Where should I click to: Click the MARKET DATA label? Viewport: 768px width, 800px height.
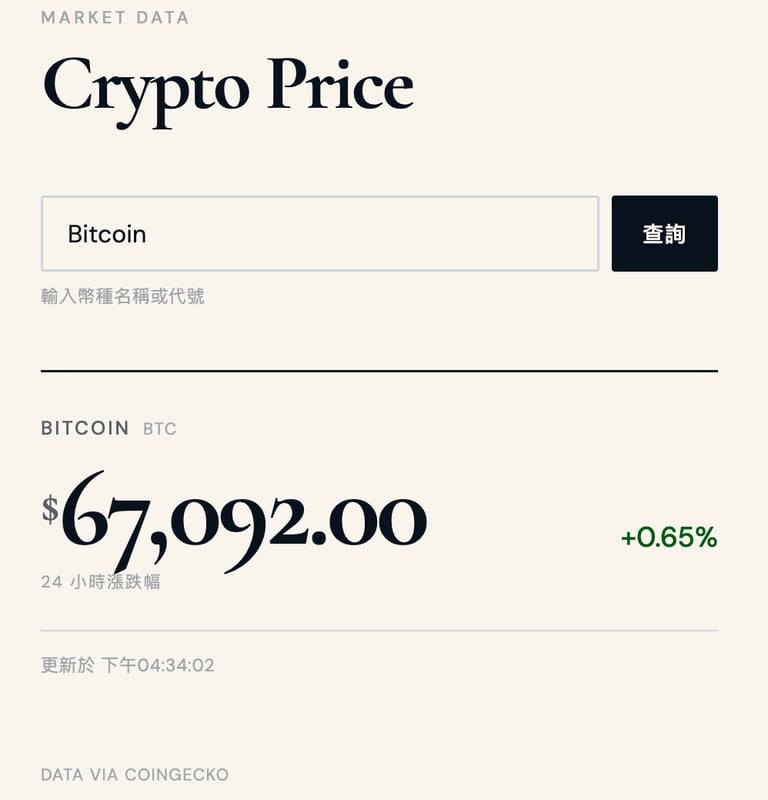(115, 18)
